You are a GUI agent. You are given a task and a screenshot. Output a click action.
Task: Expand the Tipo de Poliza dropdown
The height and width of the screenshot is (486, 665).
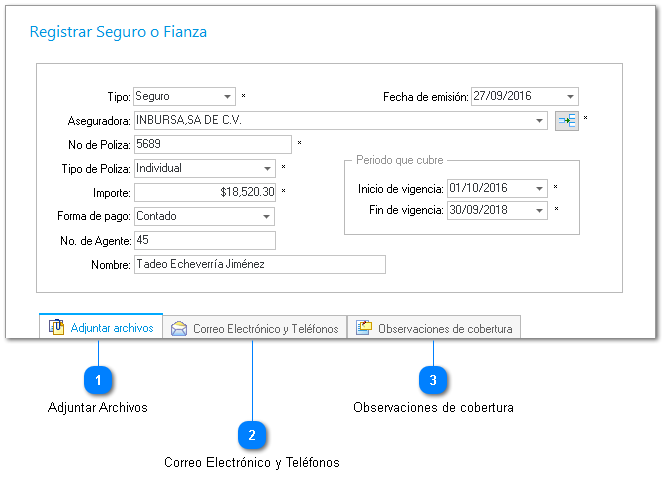(x=267, y=169)
